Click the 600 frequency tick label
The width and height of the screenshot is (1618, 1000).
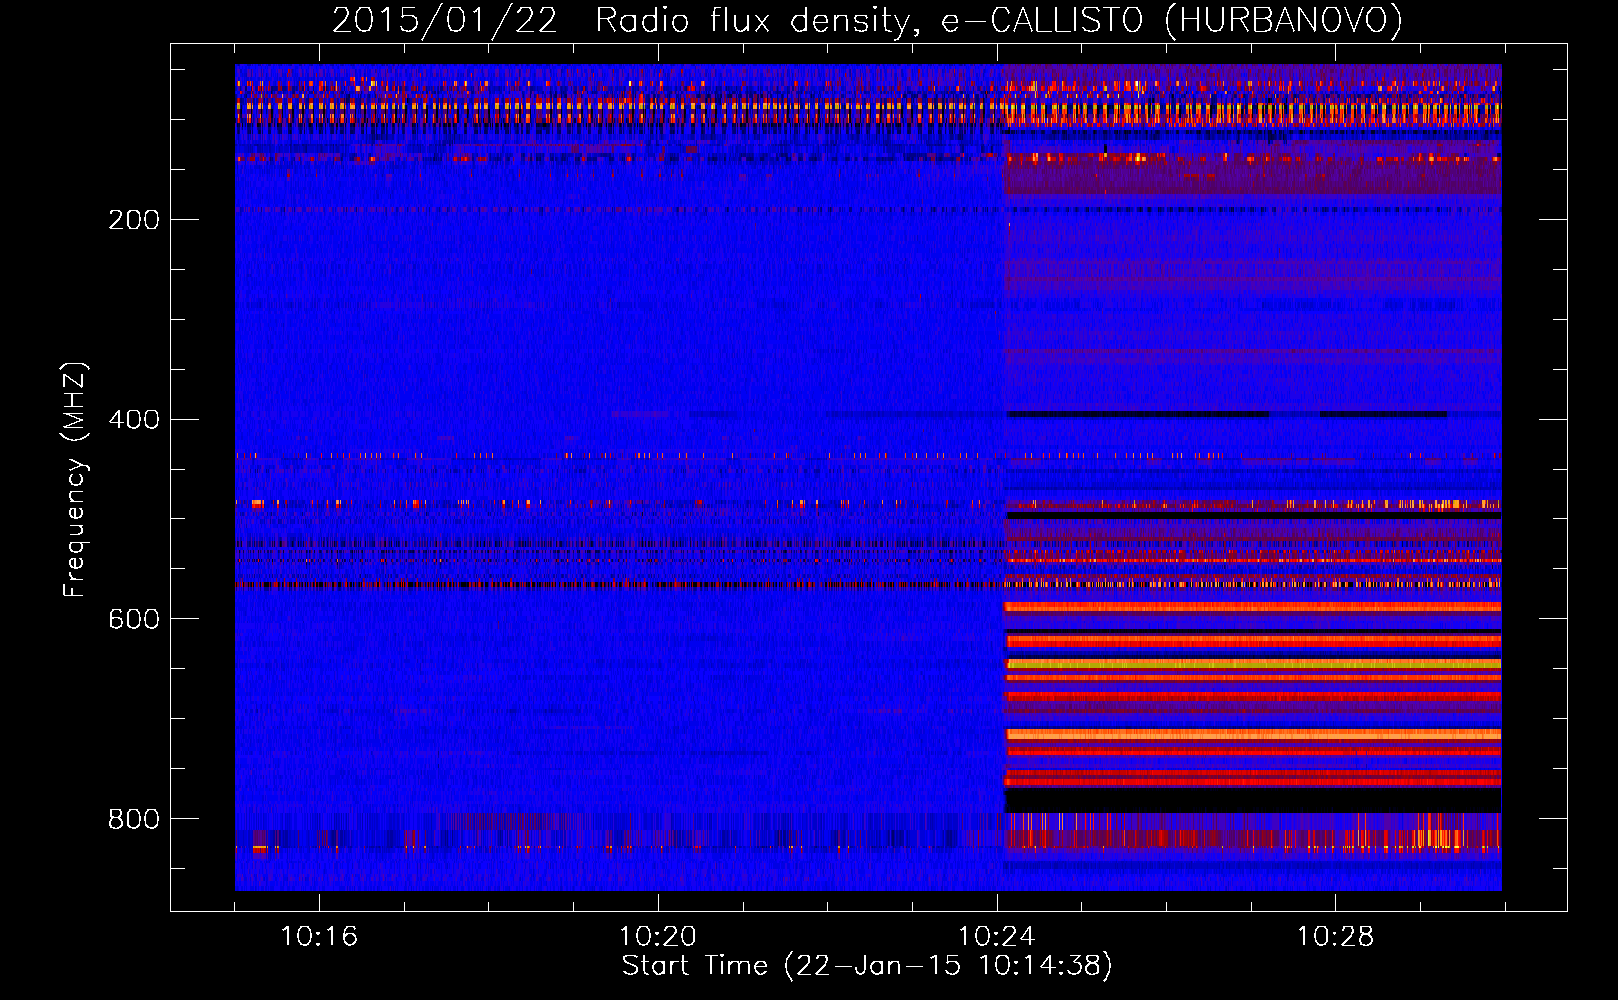point(134,619)
